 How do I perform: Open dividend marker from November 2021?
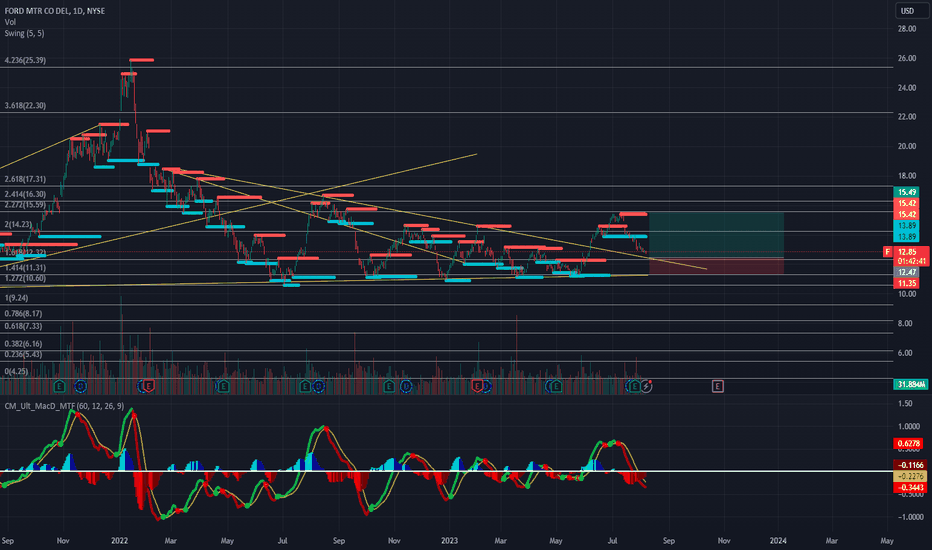click(x=80, y=386)
